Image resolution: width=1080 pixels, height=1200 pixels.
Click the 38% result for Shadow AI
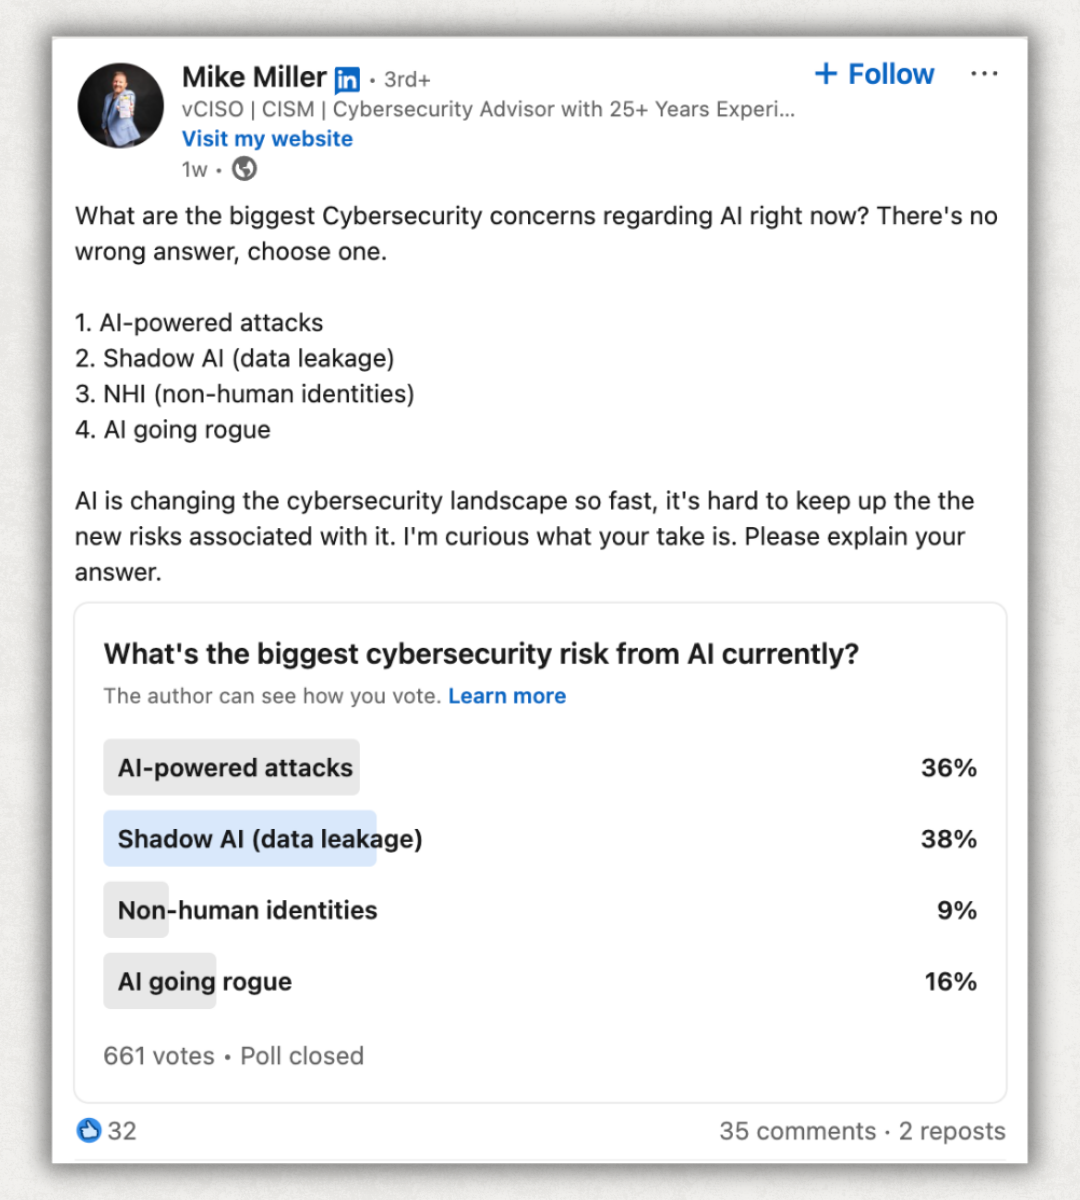949,839
